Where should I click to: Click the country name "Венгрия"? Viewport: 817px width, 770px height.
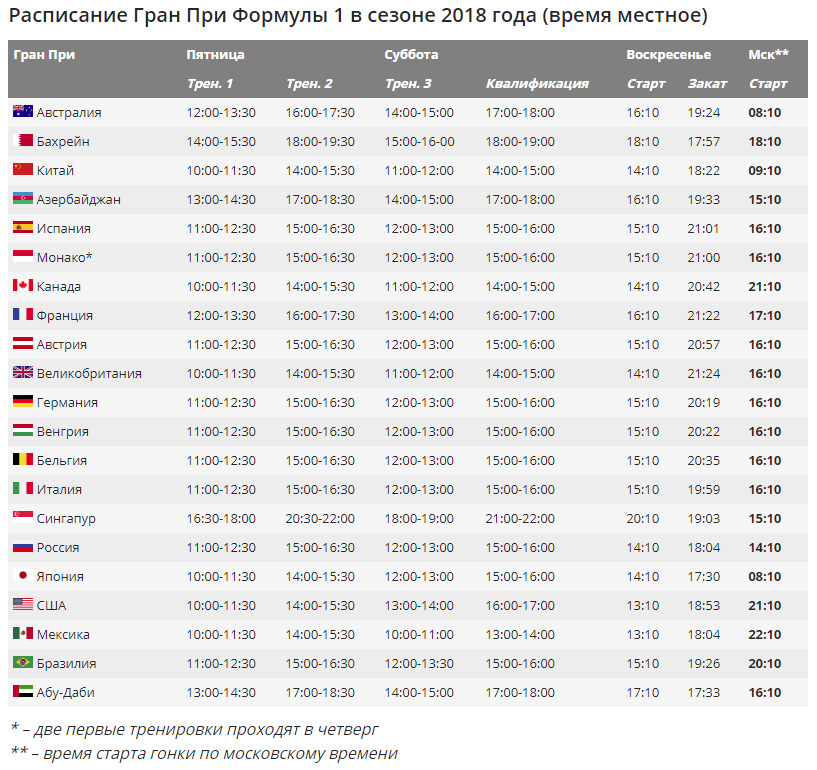(x=63, y=432)
